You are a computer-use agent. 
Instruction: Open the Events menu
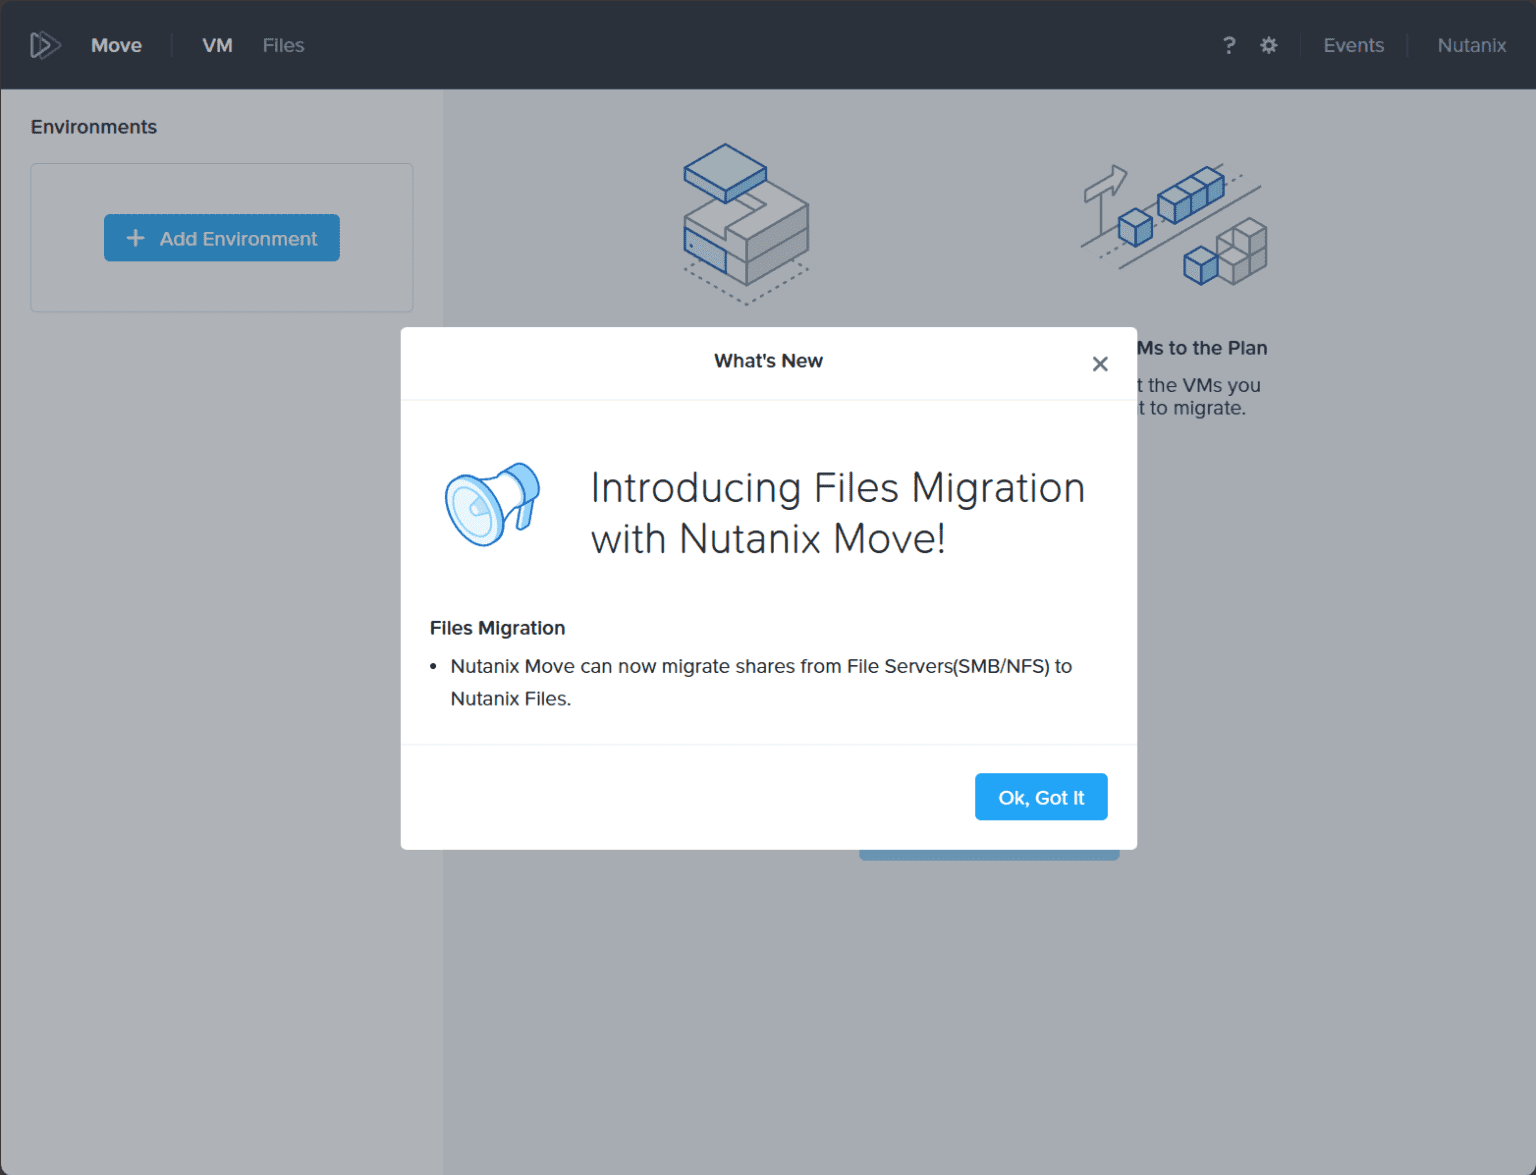coord(1354,45)
